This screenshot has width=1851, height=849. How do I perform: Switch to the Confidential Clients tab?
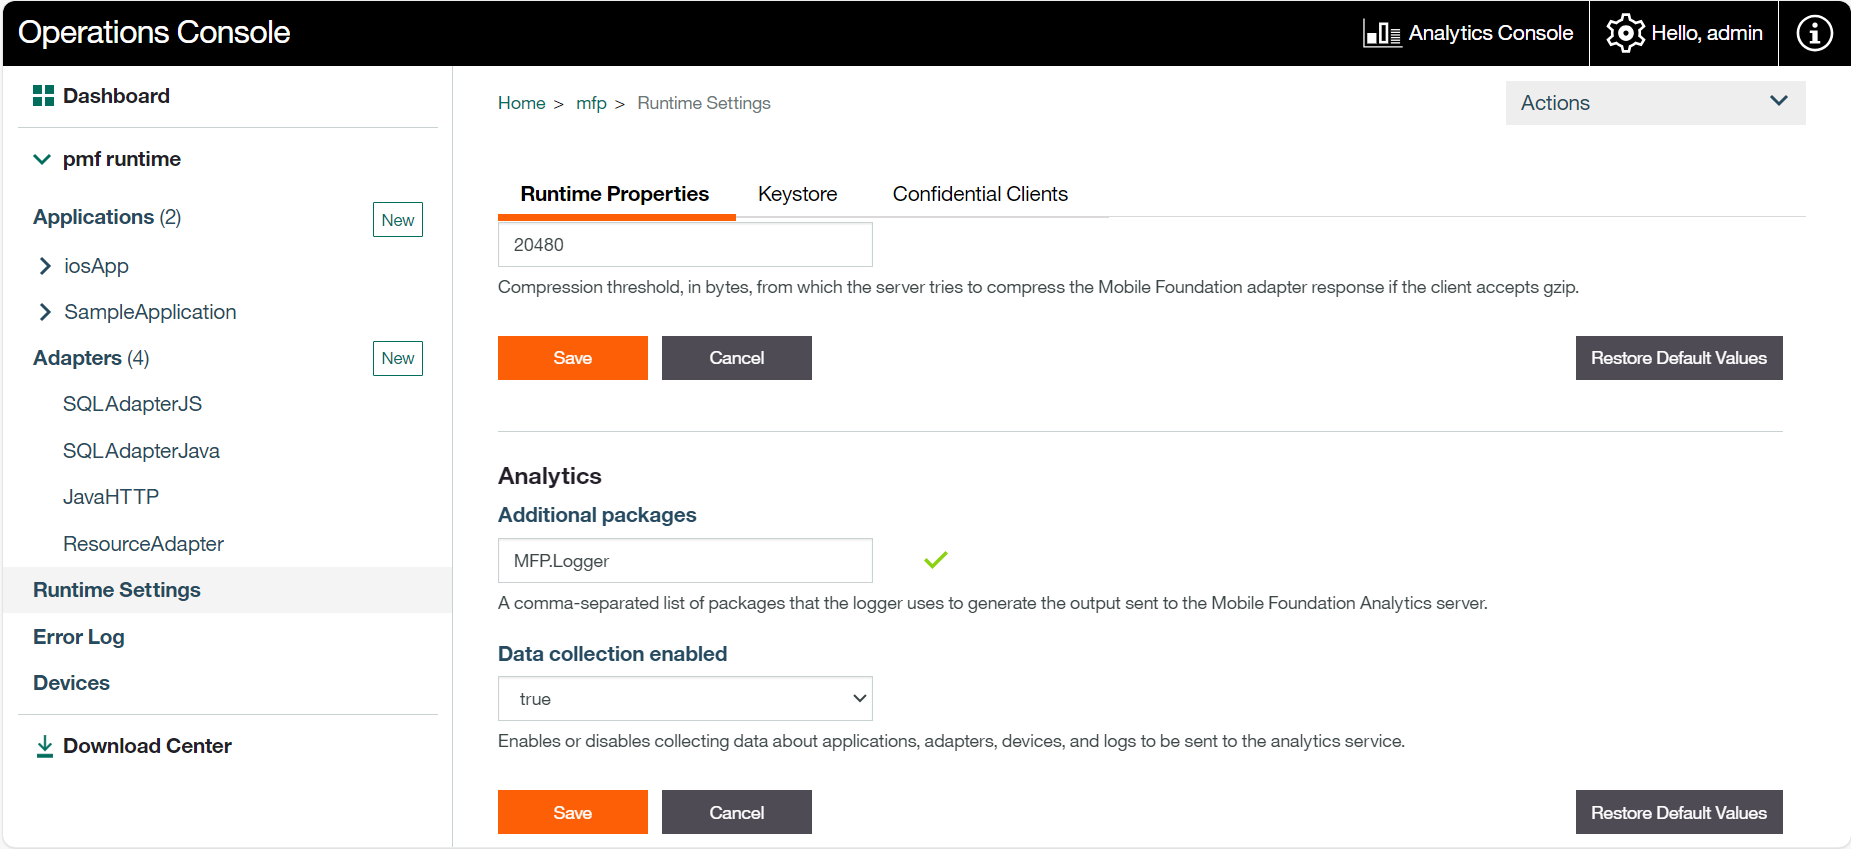coord(979,194)
